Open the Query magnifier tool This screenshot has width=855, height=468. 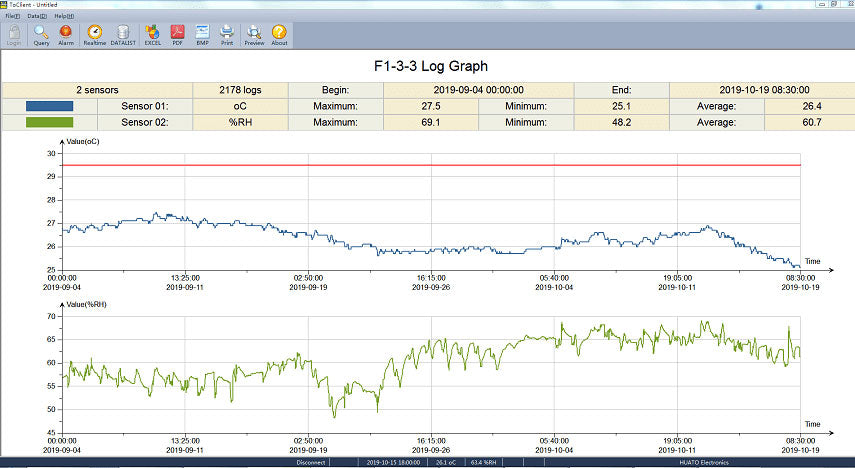(41, 34)
